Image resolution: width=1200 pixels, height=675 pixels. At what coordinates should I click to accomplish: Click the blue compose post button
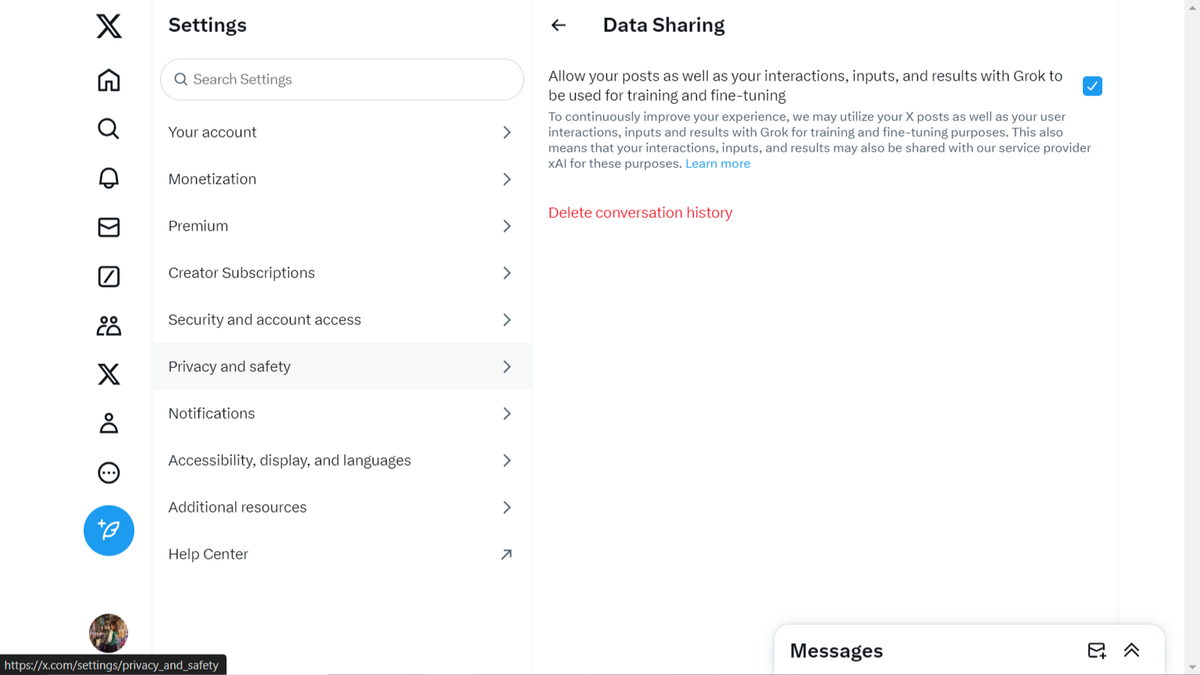(108, 531)
